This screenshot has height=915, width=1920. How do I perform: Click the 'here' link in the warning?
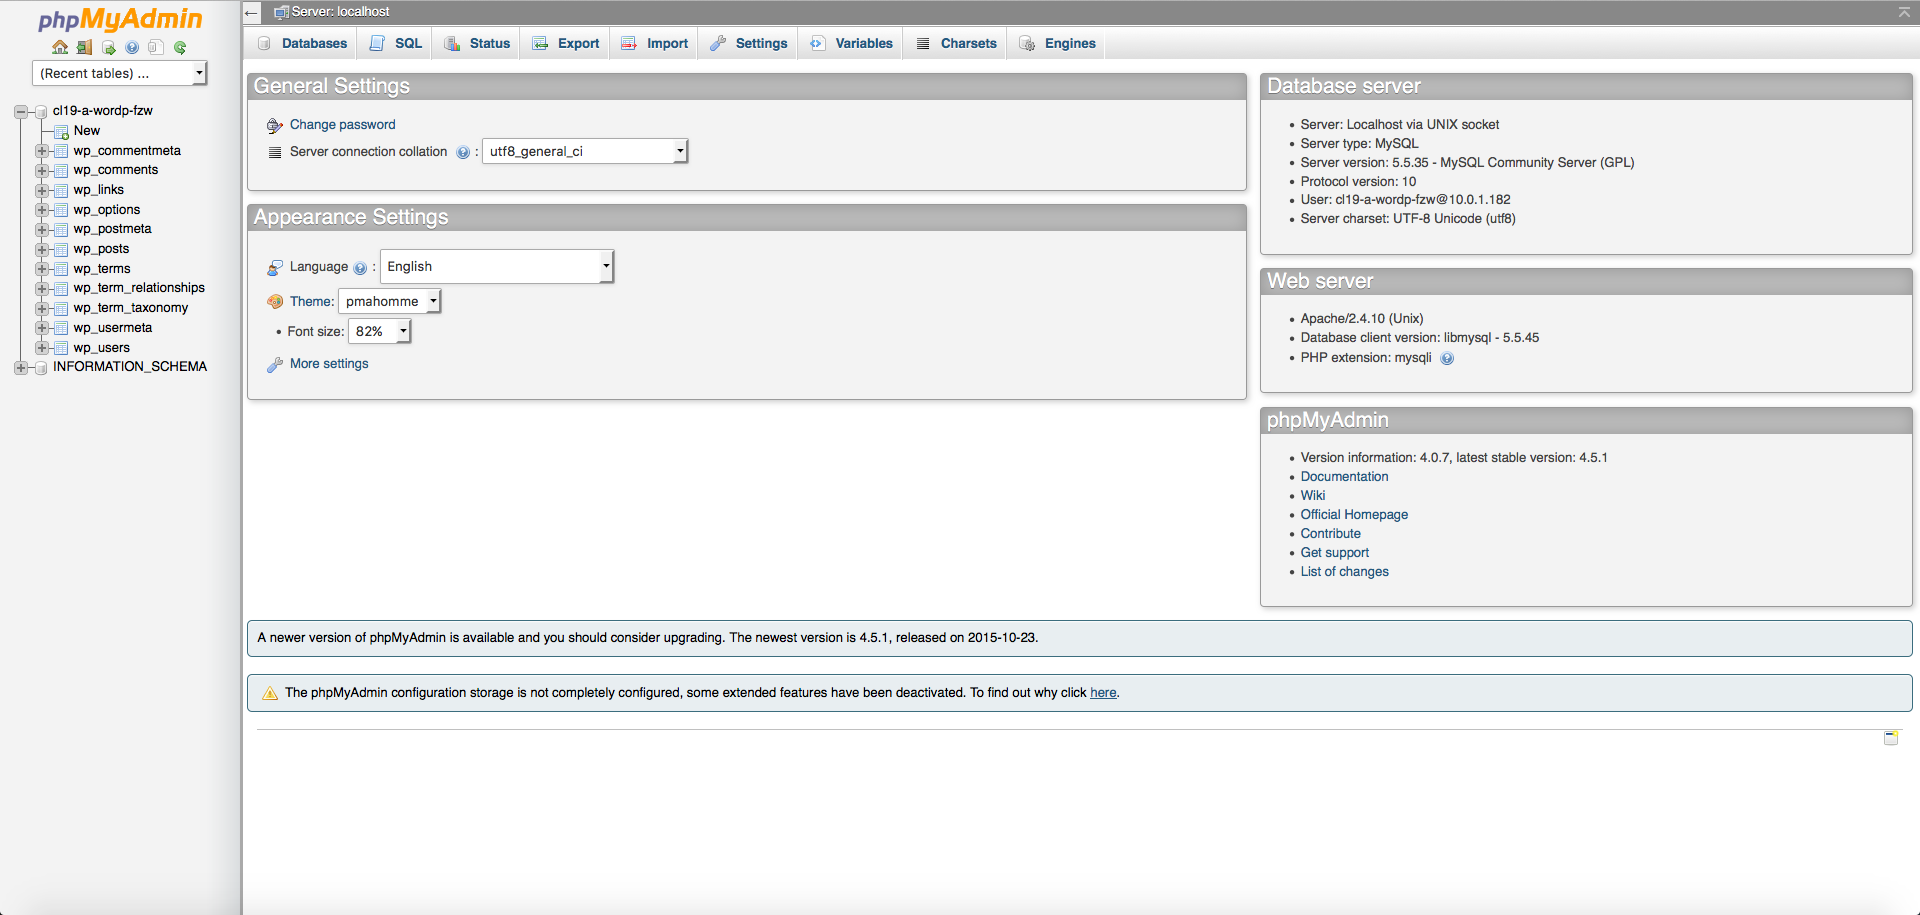click(1103, 693)
